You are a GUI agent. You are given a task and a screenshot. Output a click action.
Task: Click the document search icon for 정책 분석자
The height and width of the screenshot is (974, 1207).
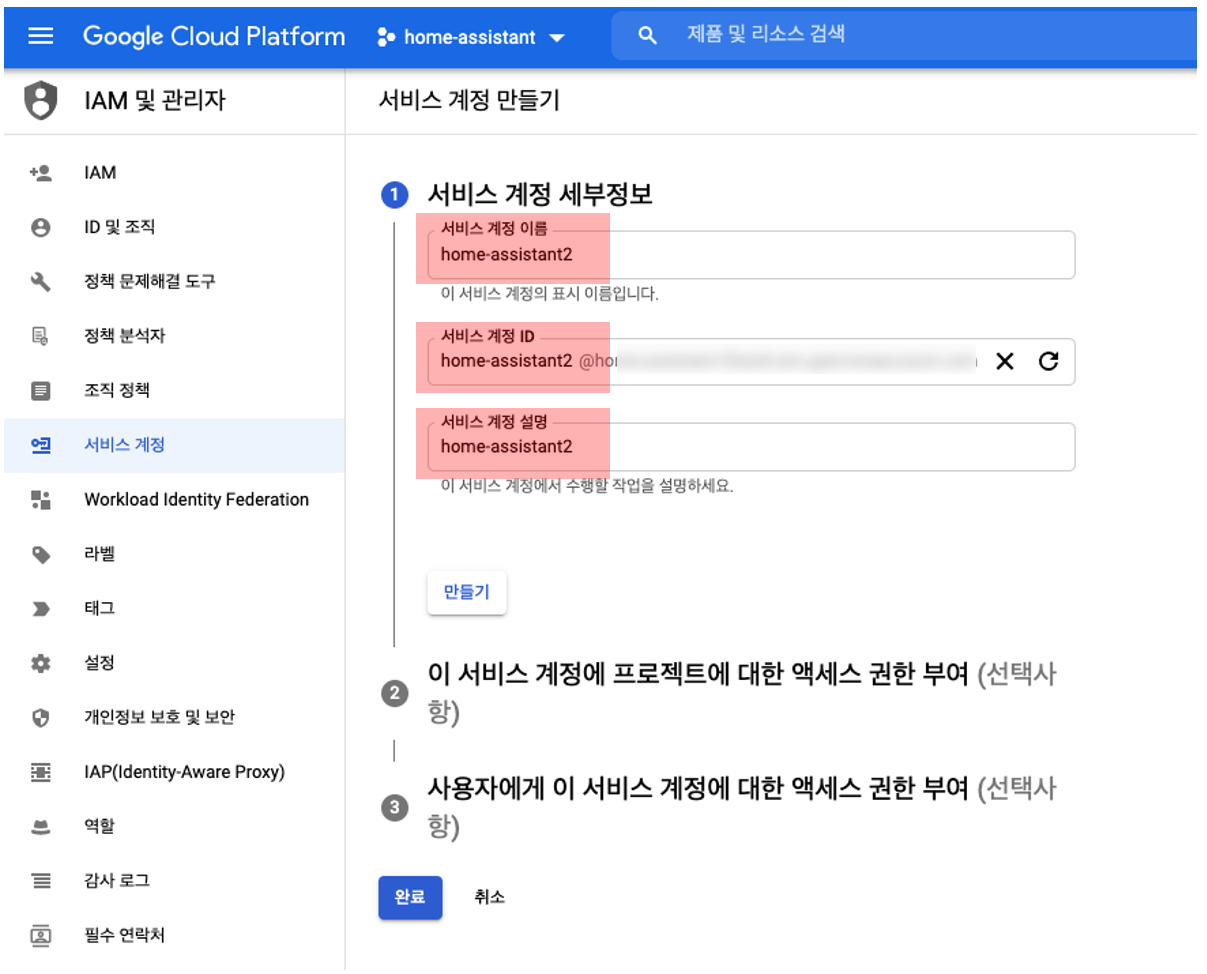point(41,336)
